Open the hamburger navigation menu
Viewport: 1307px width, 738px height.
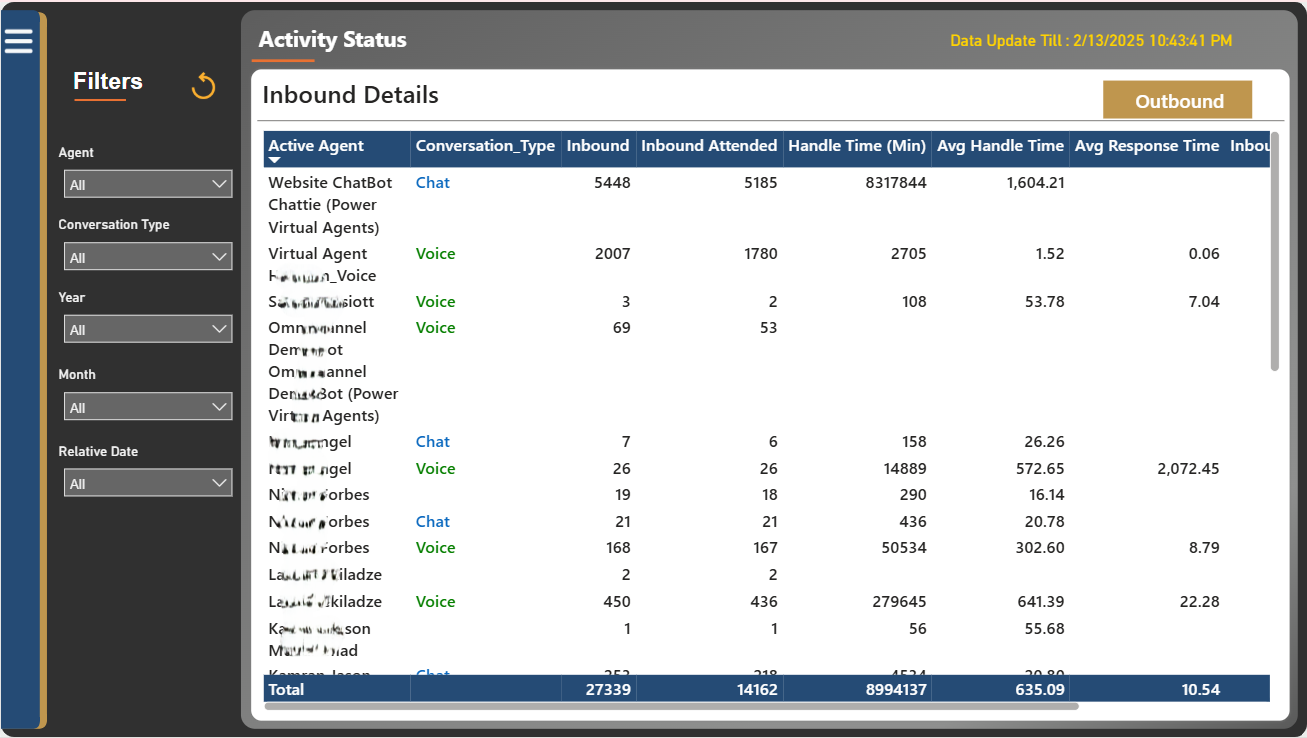point(18,41)
